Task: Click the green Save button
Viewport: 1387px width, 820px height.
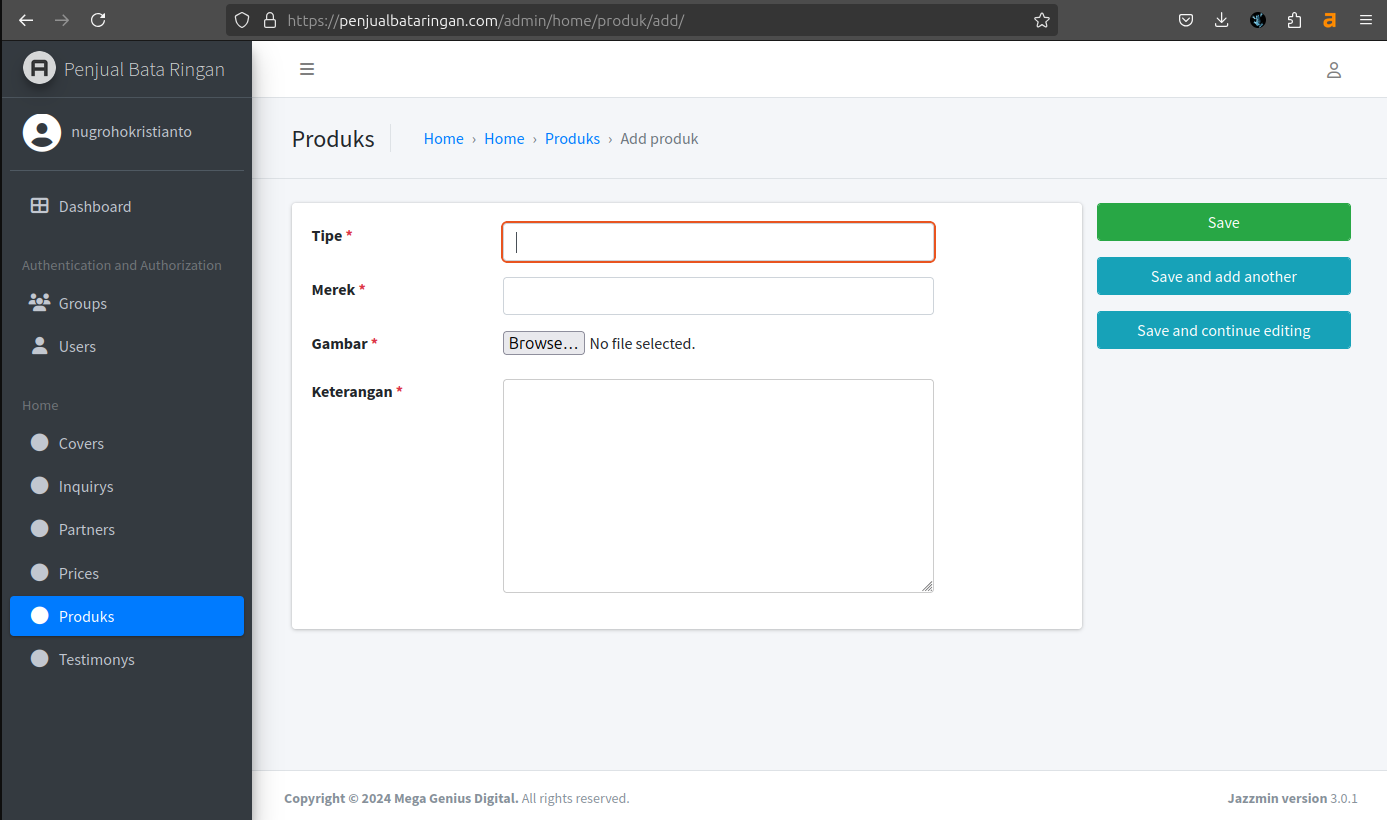Action: pyautogui.click(x=1223, y=222)
